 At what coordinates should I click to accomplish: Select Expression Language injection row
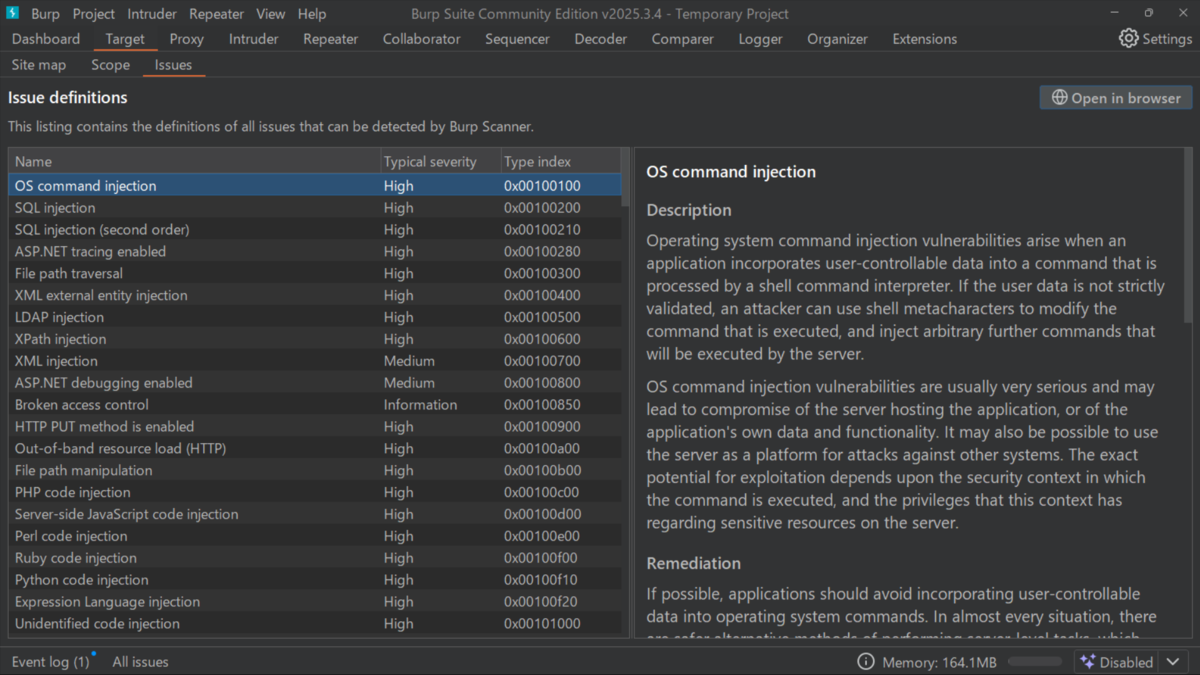pos(315,602)
